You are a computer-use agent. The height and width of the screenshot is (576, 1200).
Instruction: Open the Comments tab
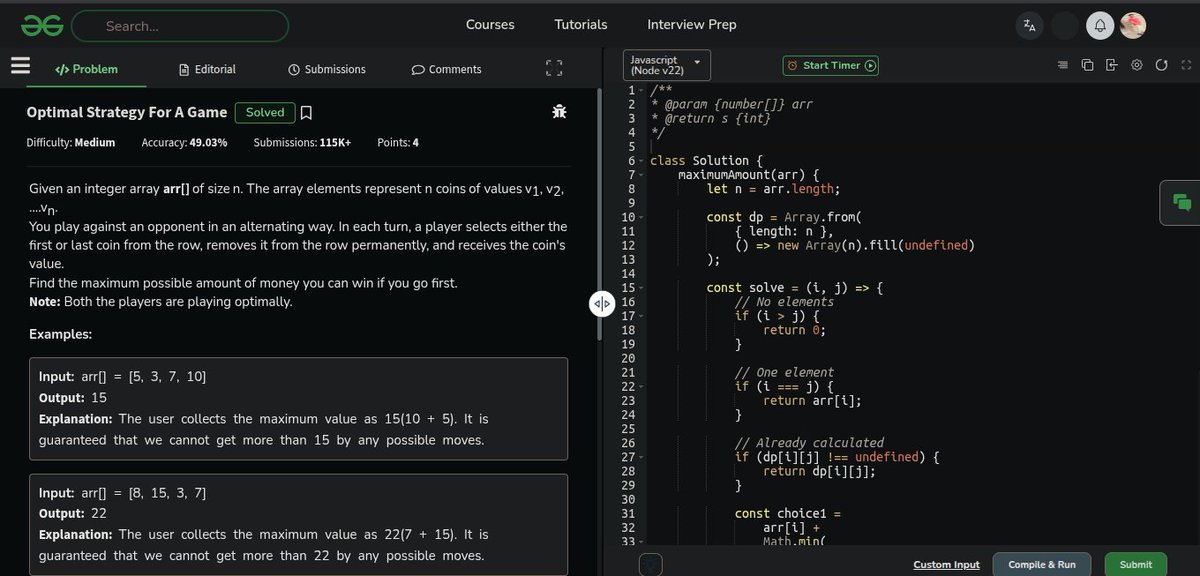[447, 69]
